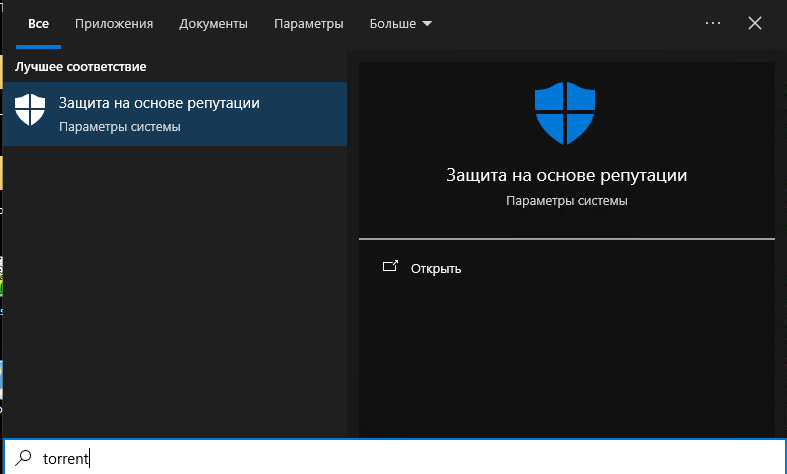Click the separator line above Открыть
Screen dimensions: 787x474
(566, 239)
